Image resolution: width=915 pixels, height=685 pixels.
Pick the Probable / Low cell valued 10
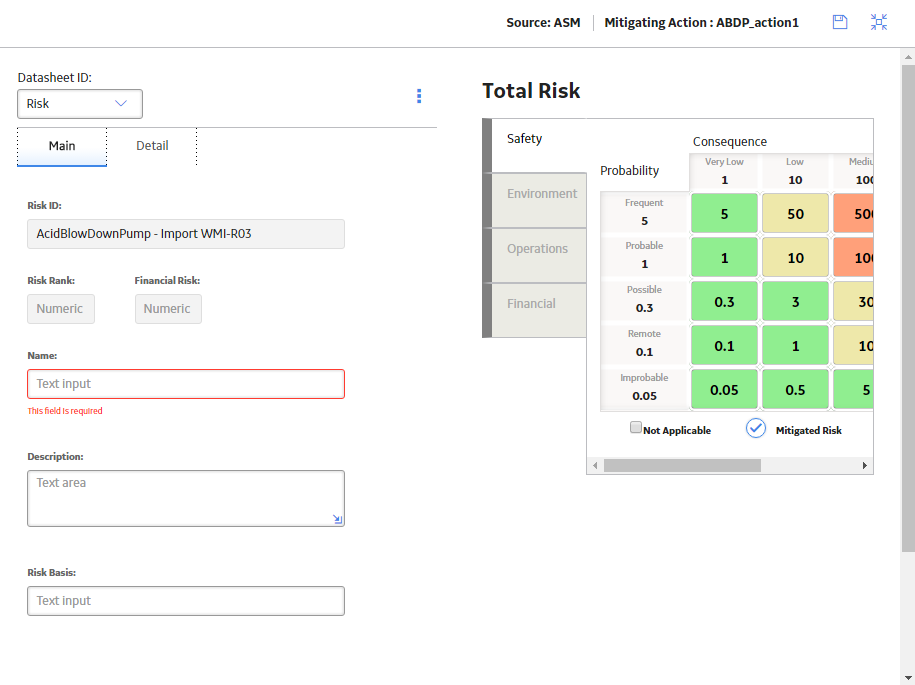click(x=795, y=257)
